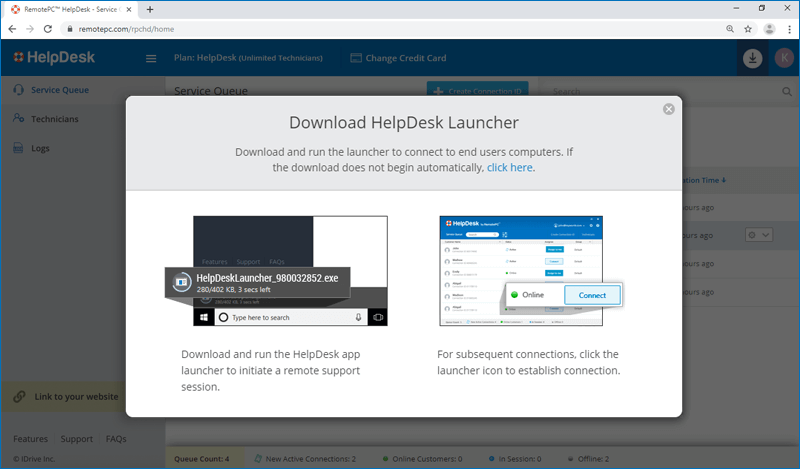Expand the gear settings dropdown in row

click(x=759, y=234)
